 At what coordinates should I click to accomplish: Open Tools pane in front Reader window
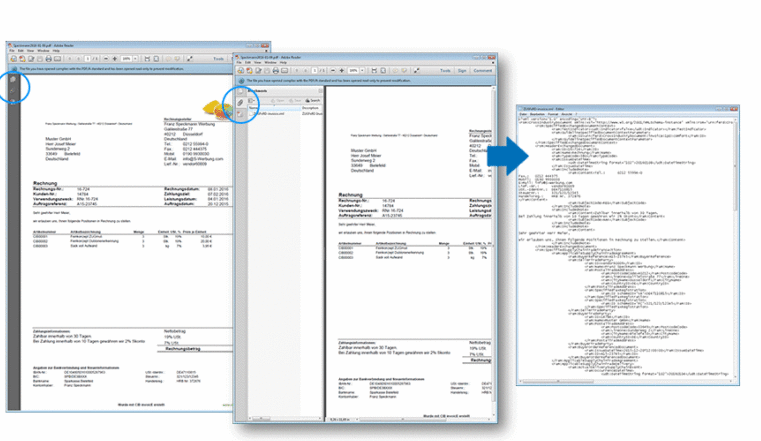445,71
